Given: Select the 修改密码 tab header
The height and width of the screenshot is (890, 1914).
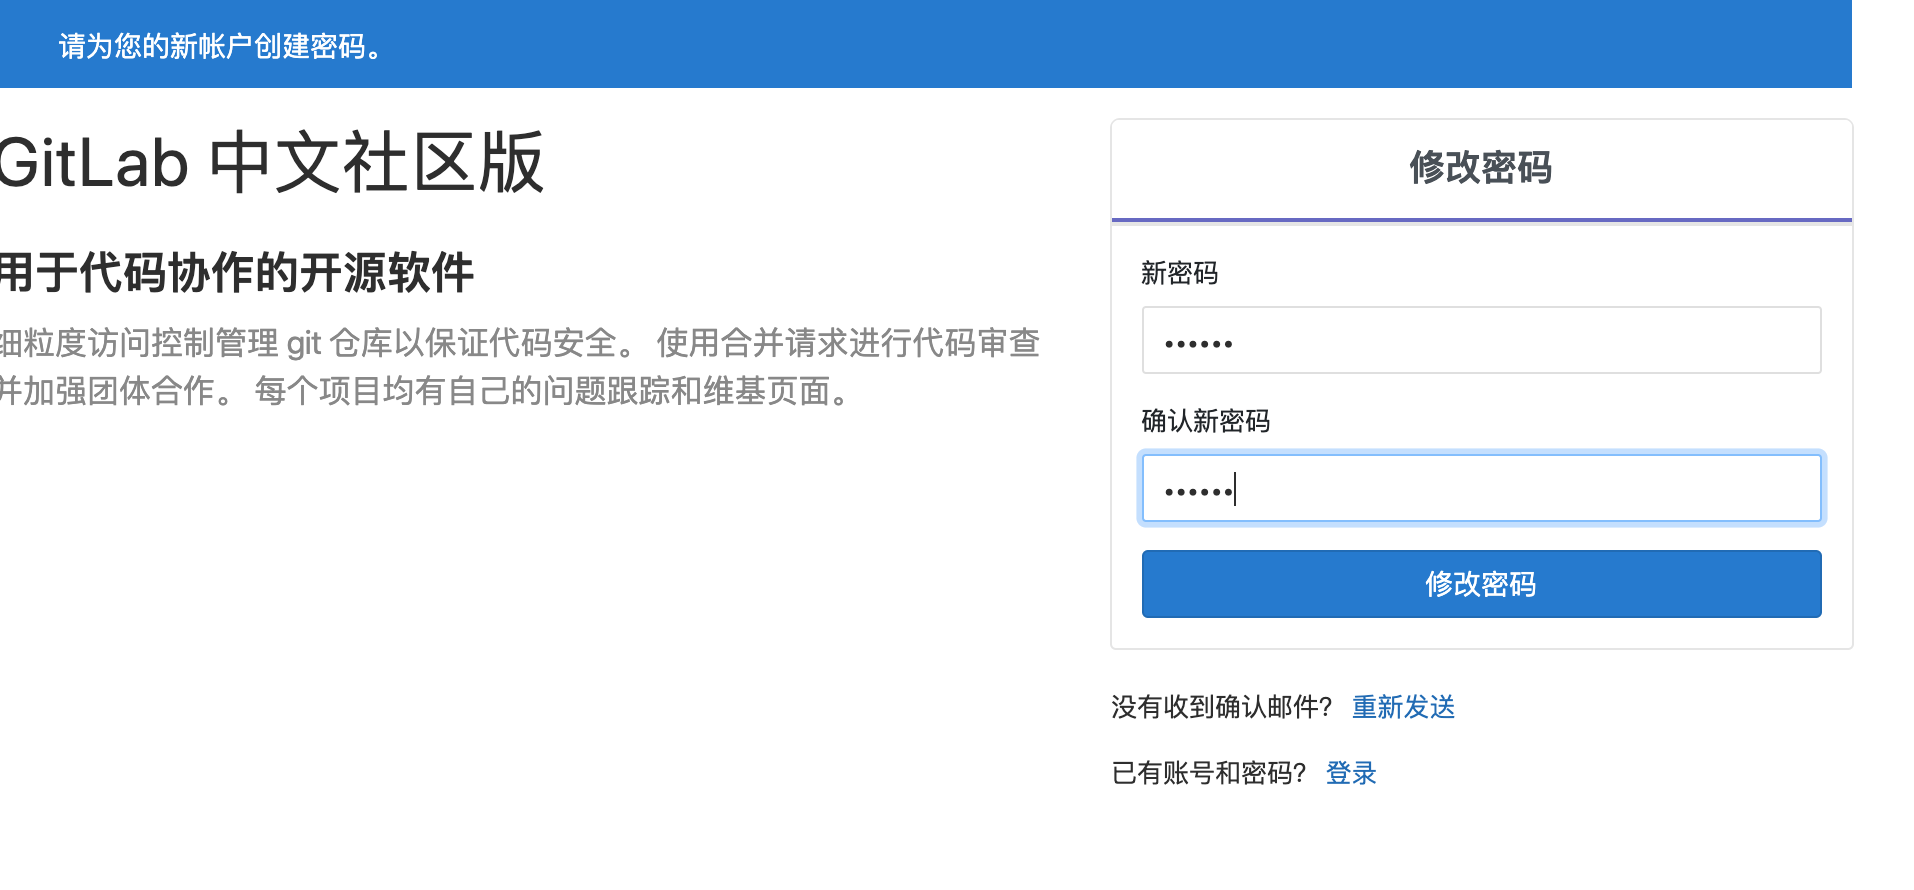Looking at the screenshot, I should coord(1481,168).
